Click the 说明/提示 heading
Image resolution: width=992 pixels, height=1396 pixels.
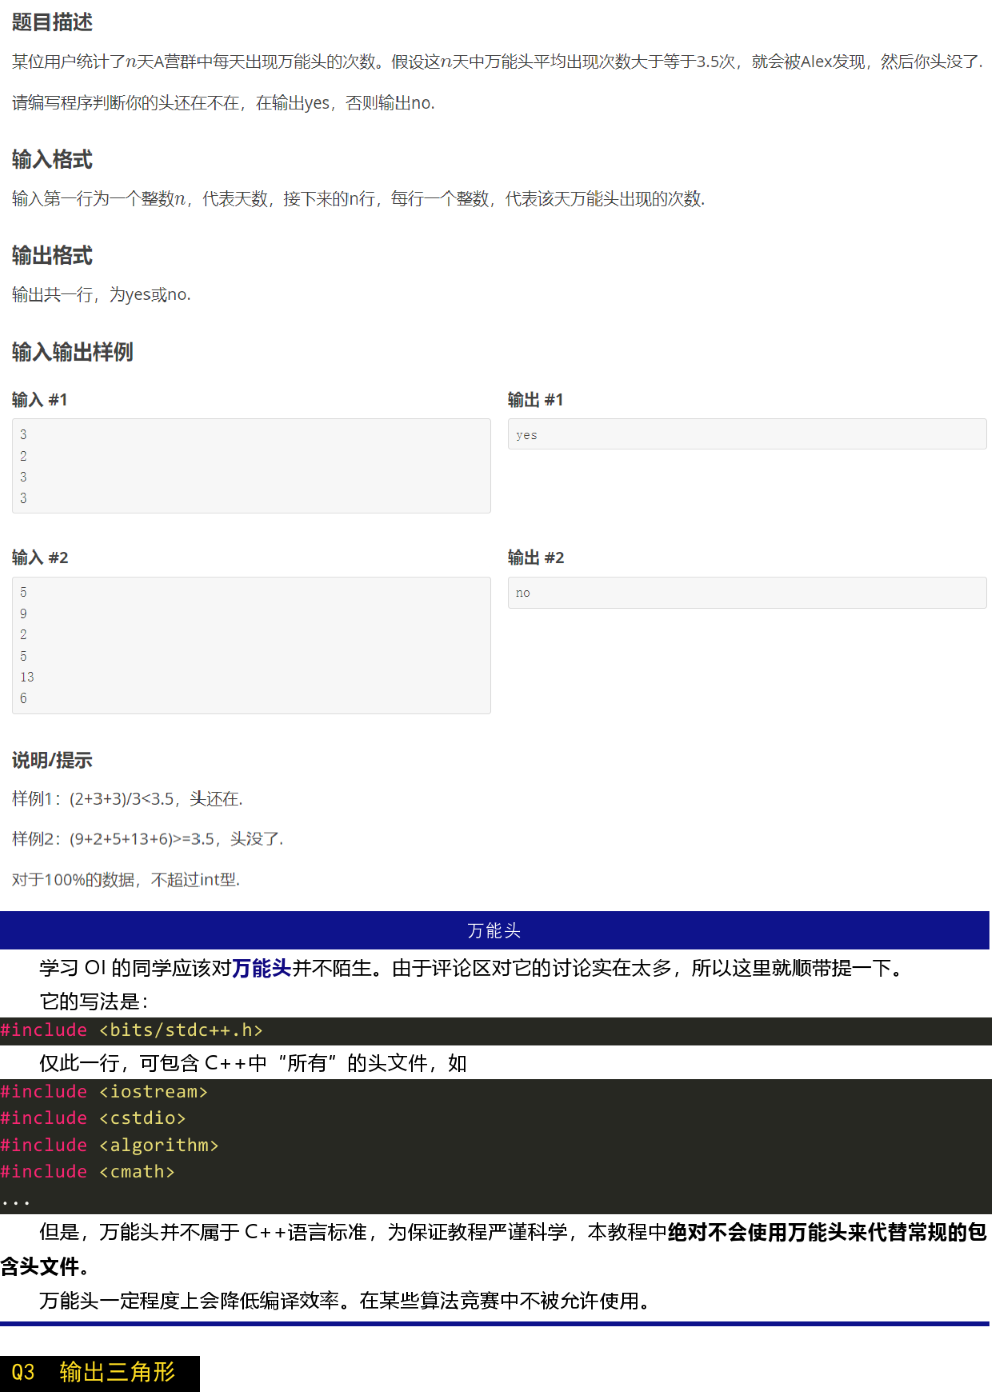coord(52,760)
